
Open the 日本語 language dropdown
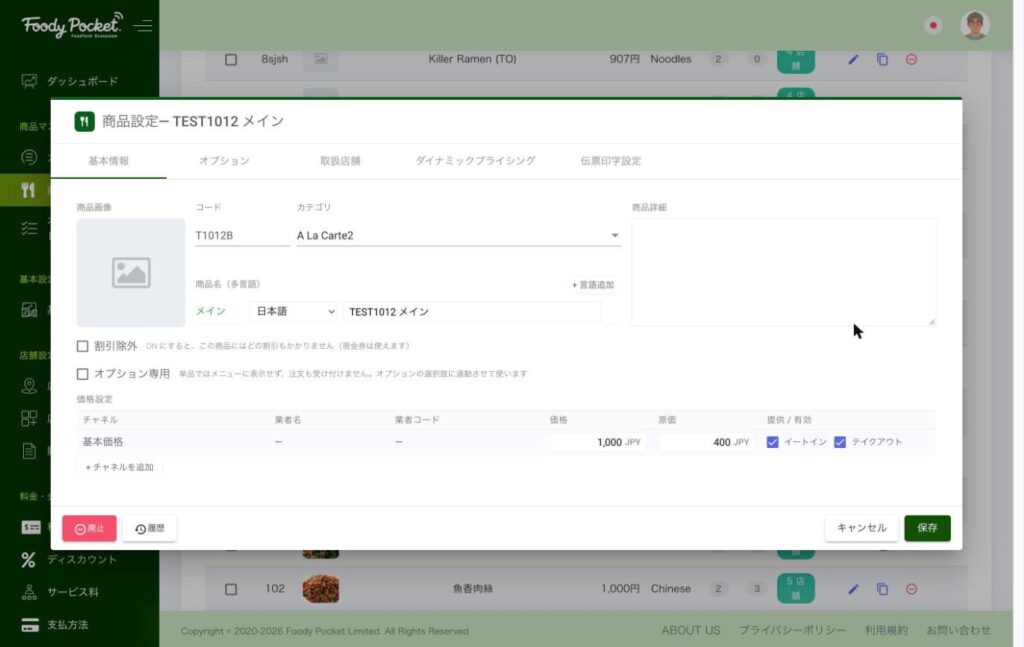coord(294,311)
